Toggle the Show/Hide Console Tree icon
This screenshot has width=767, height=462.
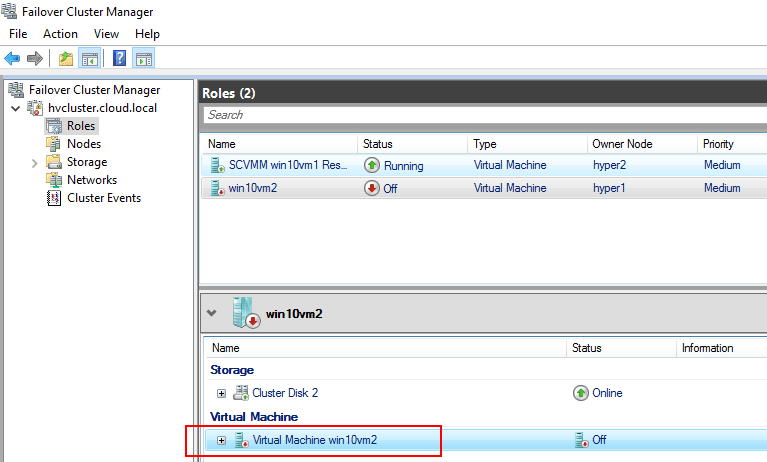(90, 59)
